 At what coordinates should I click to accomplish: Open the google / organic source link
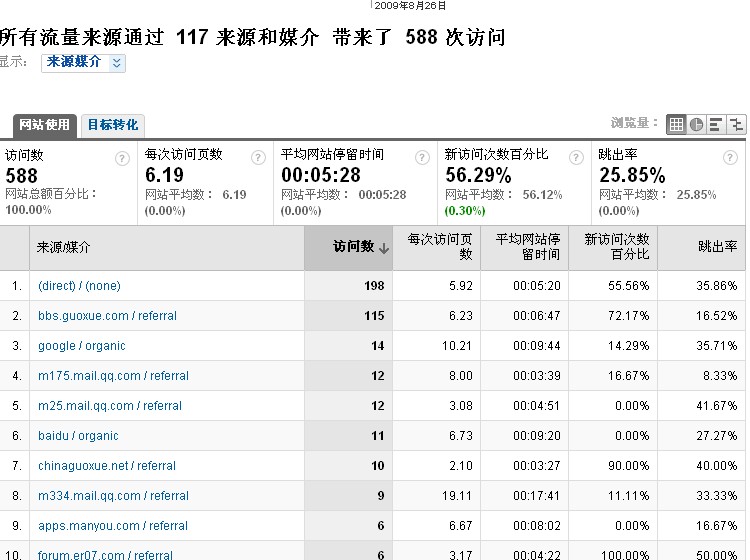coord(82,346)
